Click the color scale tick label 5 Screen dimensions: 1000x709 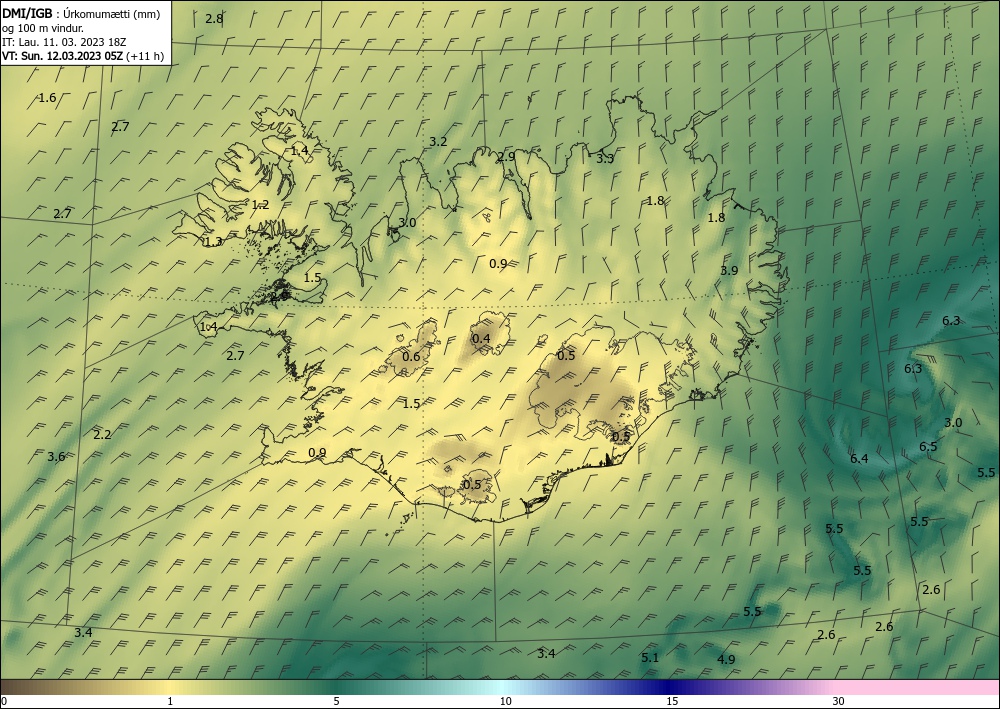tap(336, 701)
